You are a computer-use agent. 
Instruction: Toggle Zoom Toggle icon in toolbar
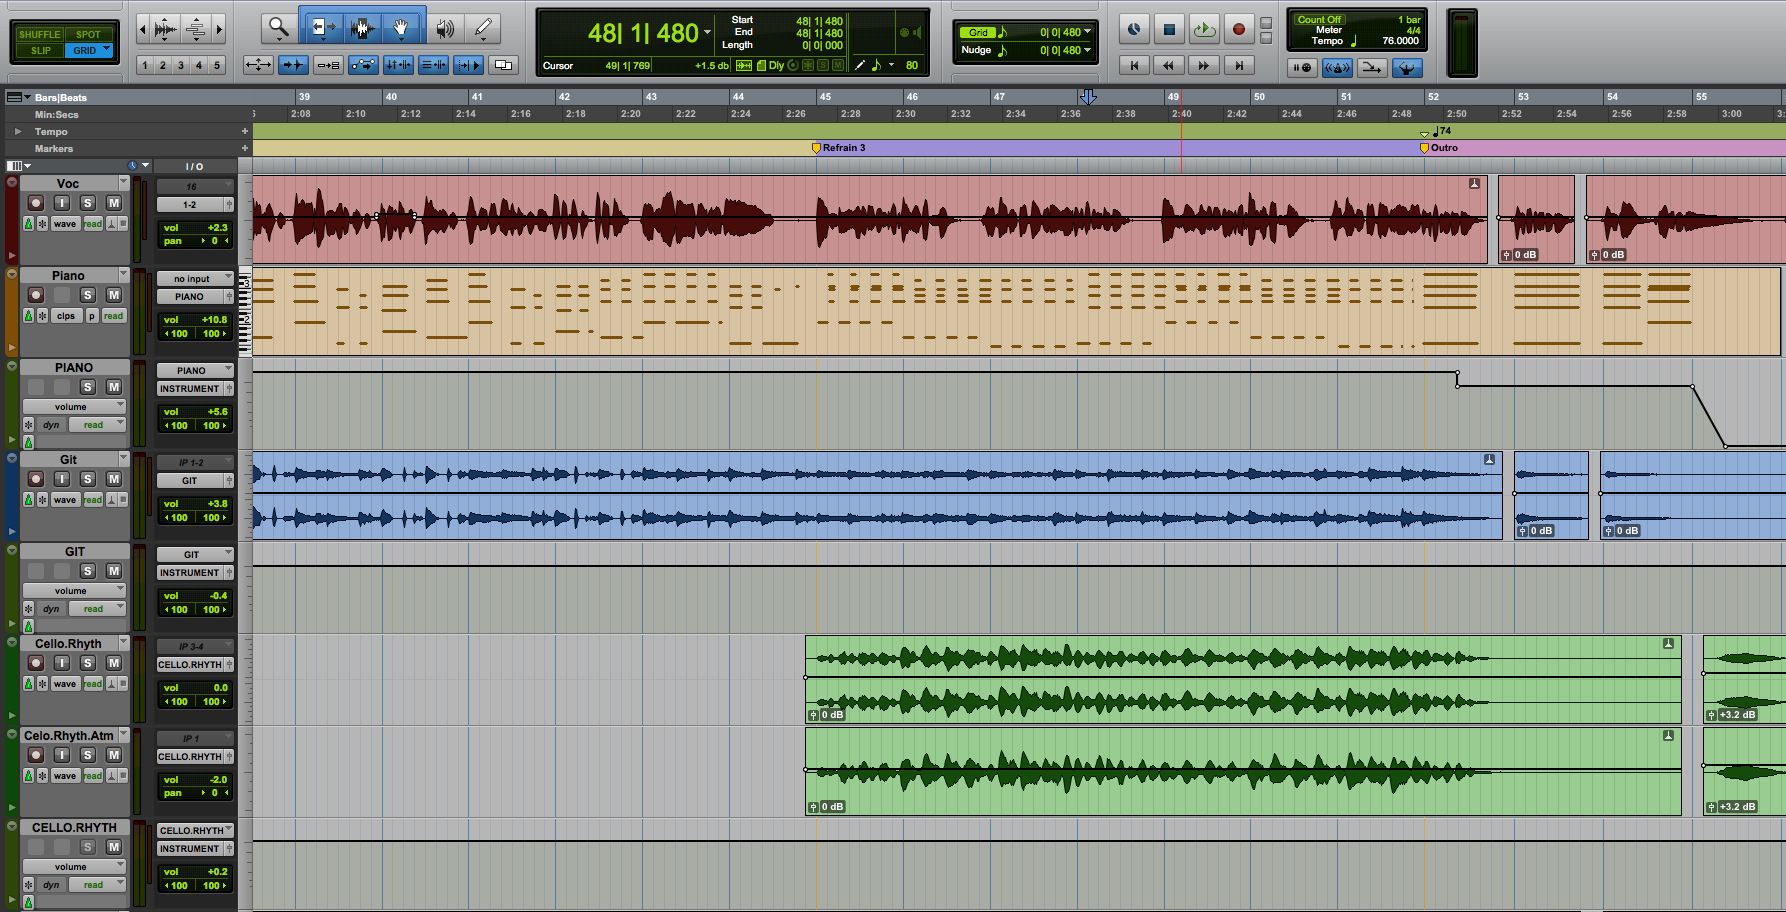[x=258, y=65]
